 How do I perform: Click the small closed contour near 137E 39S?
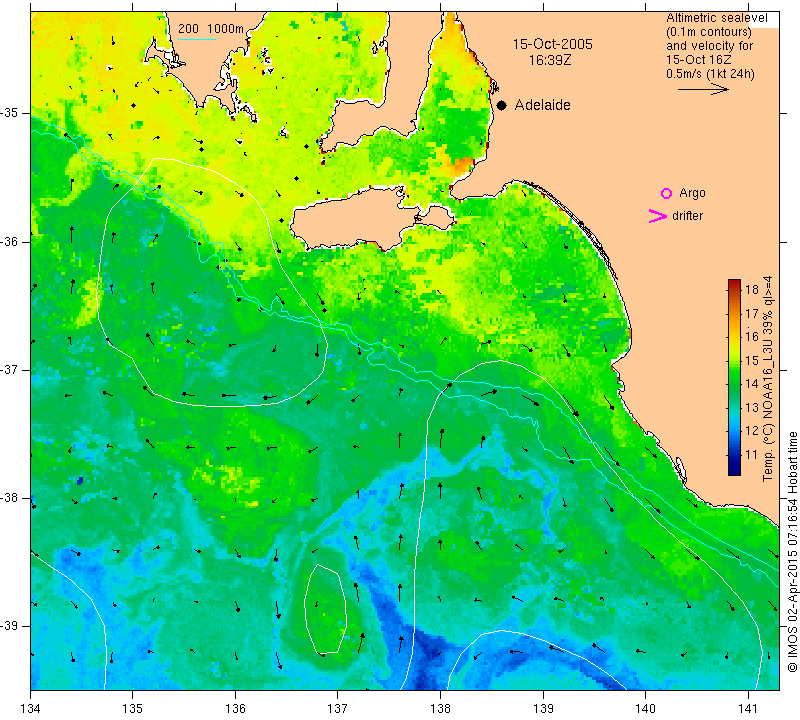click(x=326, y=609)
